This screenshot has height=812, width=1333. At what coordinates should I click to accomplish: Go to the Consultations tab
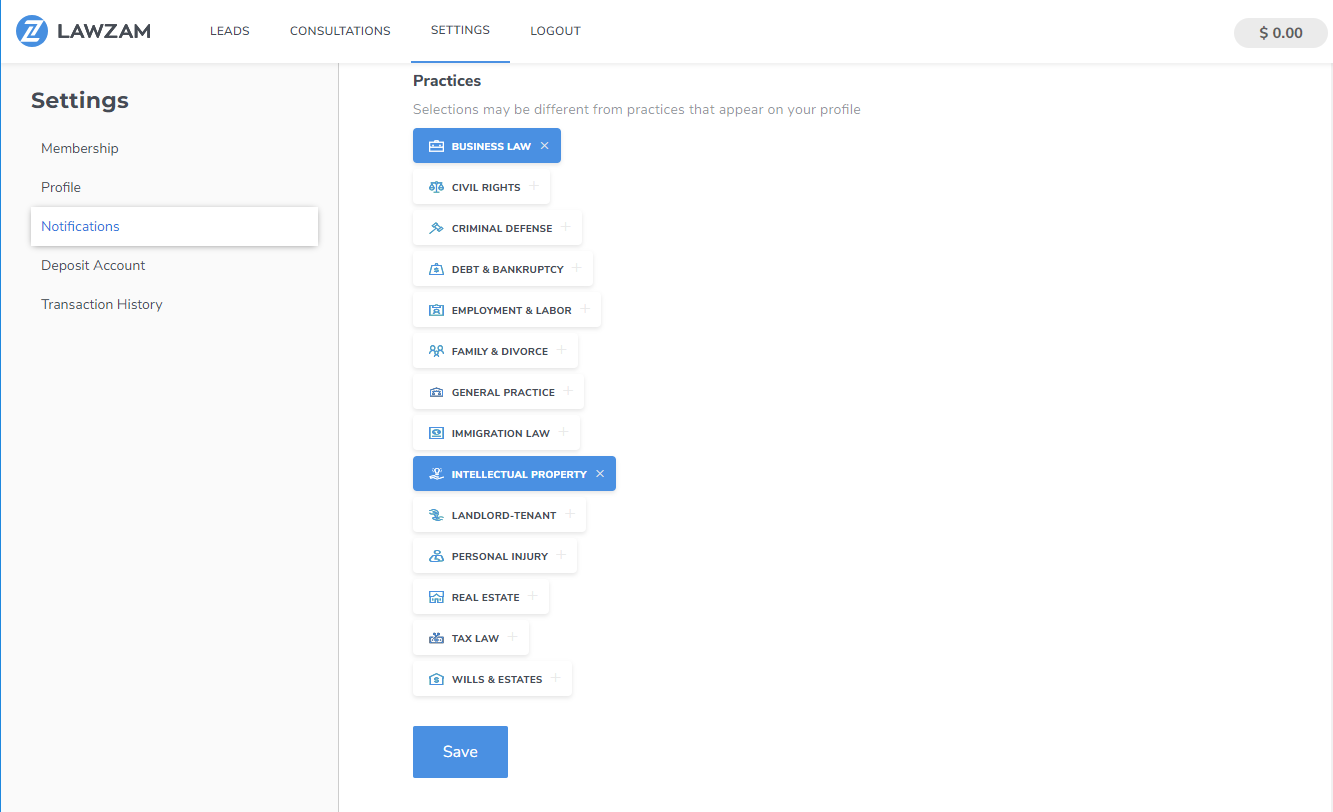(x=340, y=31)
